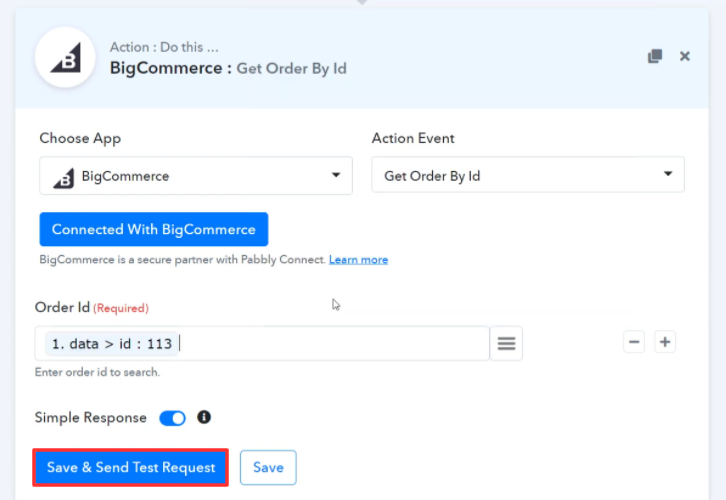This screenshot has height=500, width=726.
Task: Click the Simple Response info icon
Action: [204, 417]
